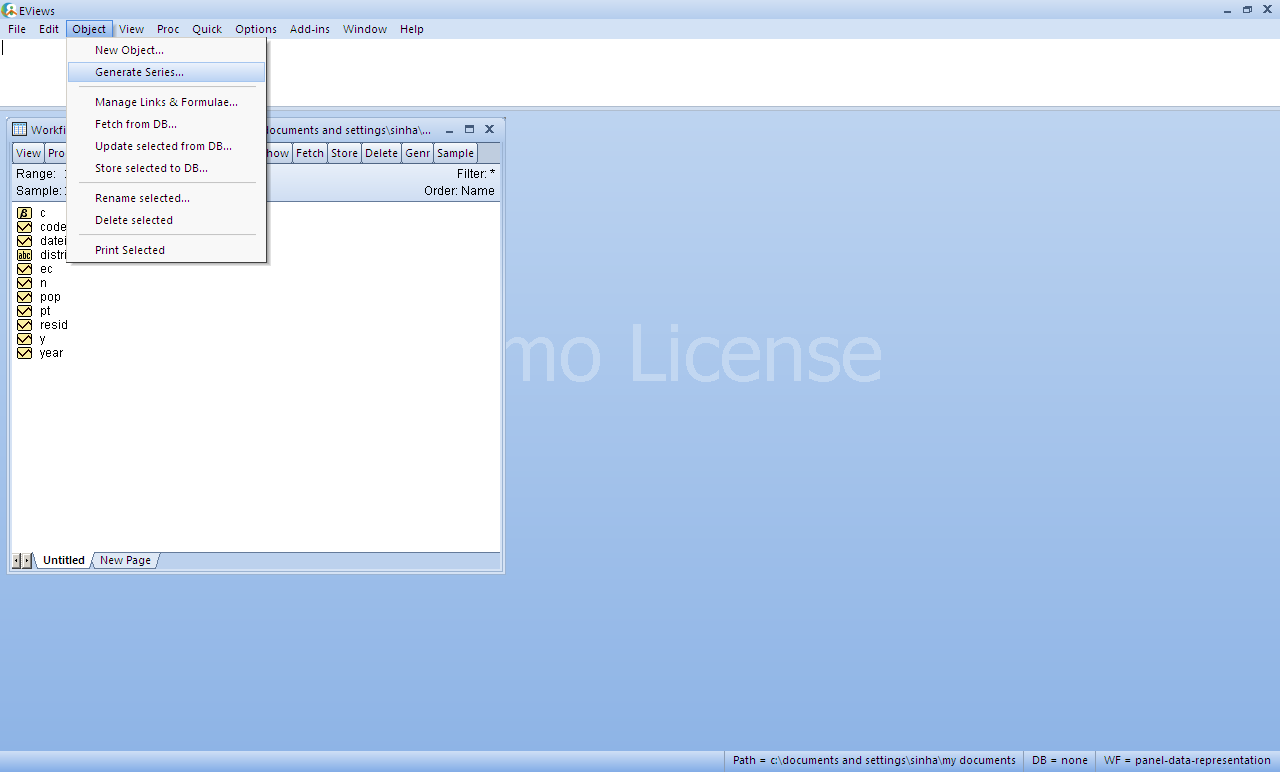Viewport: 1280px width, 772px height.
Task: Click the series icon next to n
Action: click(25, 283)
